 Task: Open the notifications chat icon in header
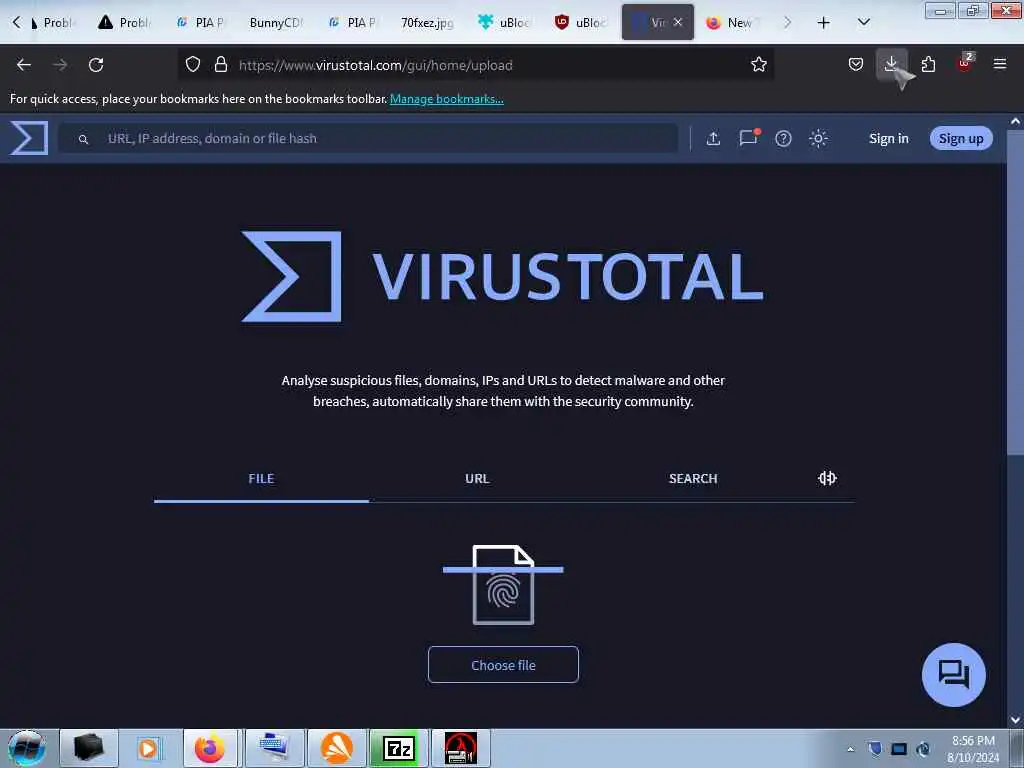pyautogui.click(x=748, y=138)
